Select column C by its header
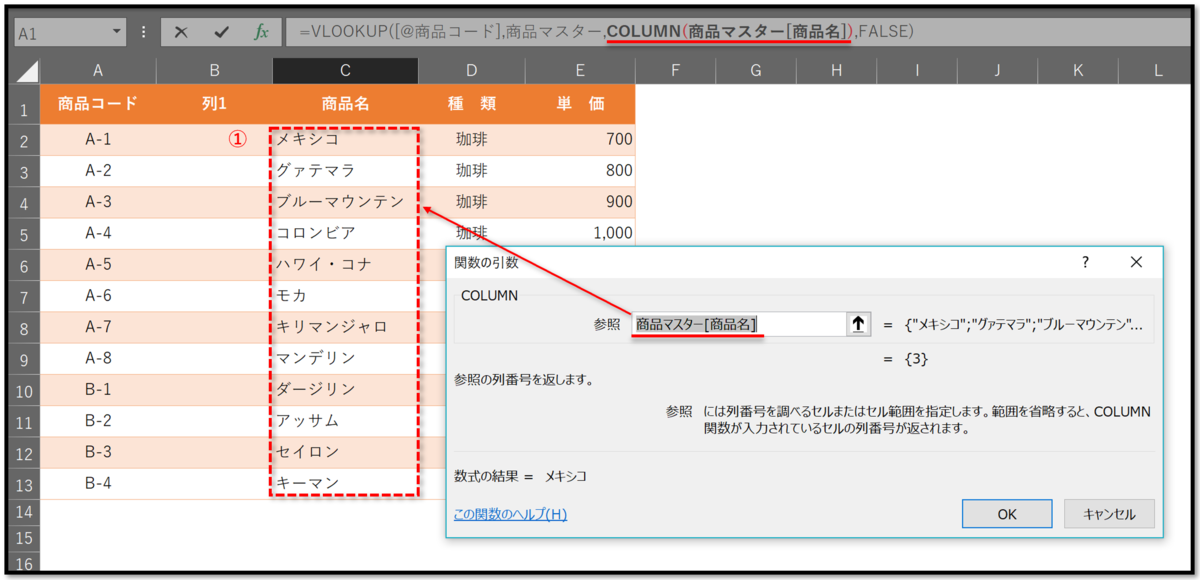Viewport: 1200px width, 580px height. [345, 70]
